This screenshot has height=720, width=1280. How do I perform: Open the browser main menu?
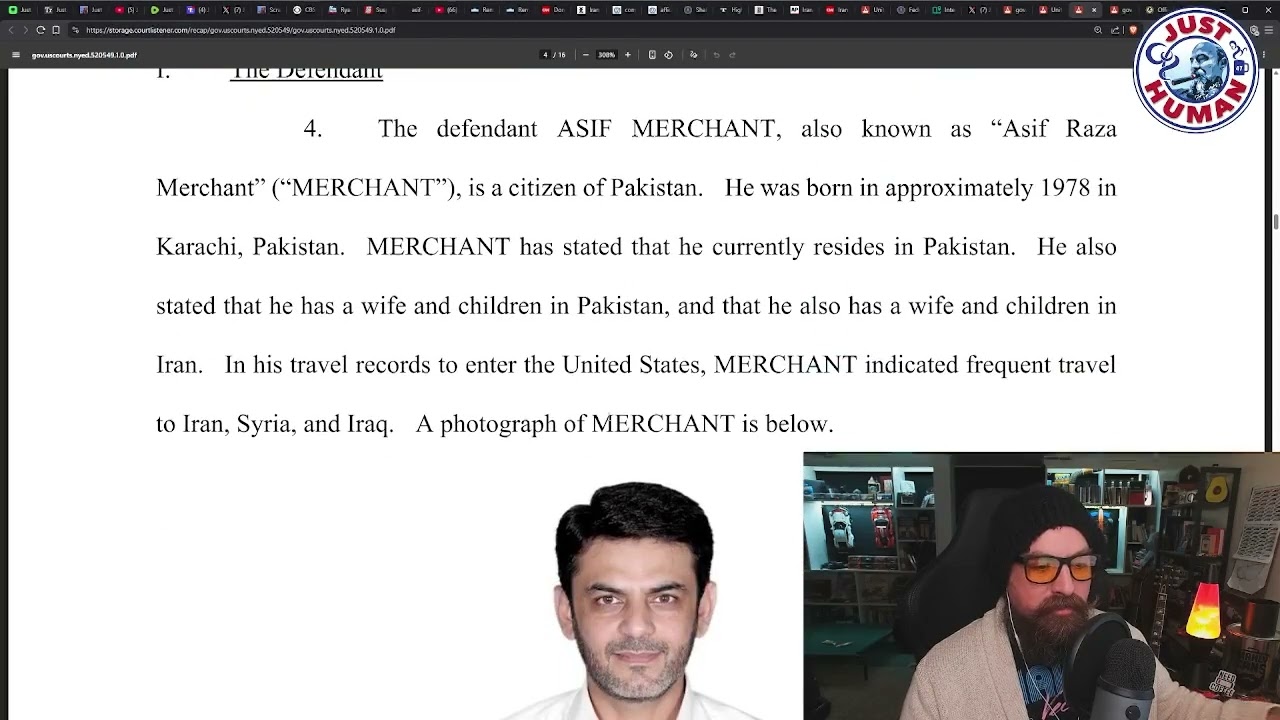tap(1270, 30)
